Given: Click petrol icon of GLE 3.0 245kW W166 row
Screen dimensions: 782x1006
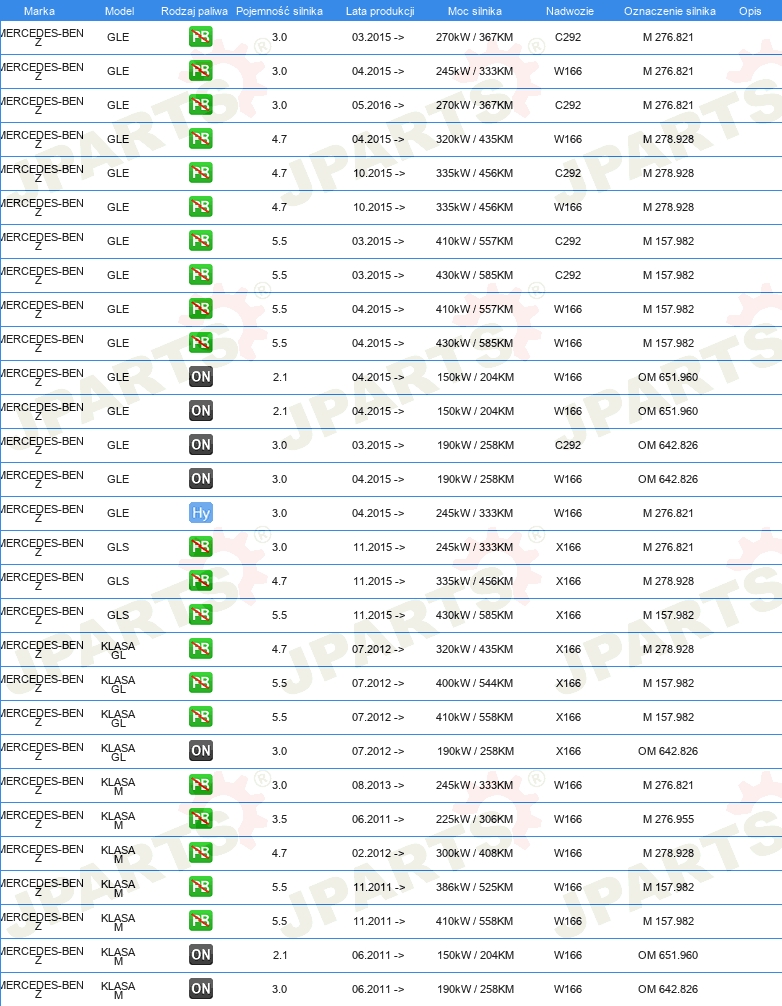Looking at the screenshot, I should pyautogui.click(x=201, y=71).
